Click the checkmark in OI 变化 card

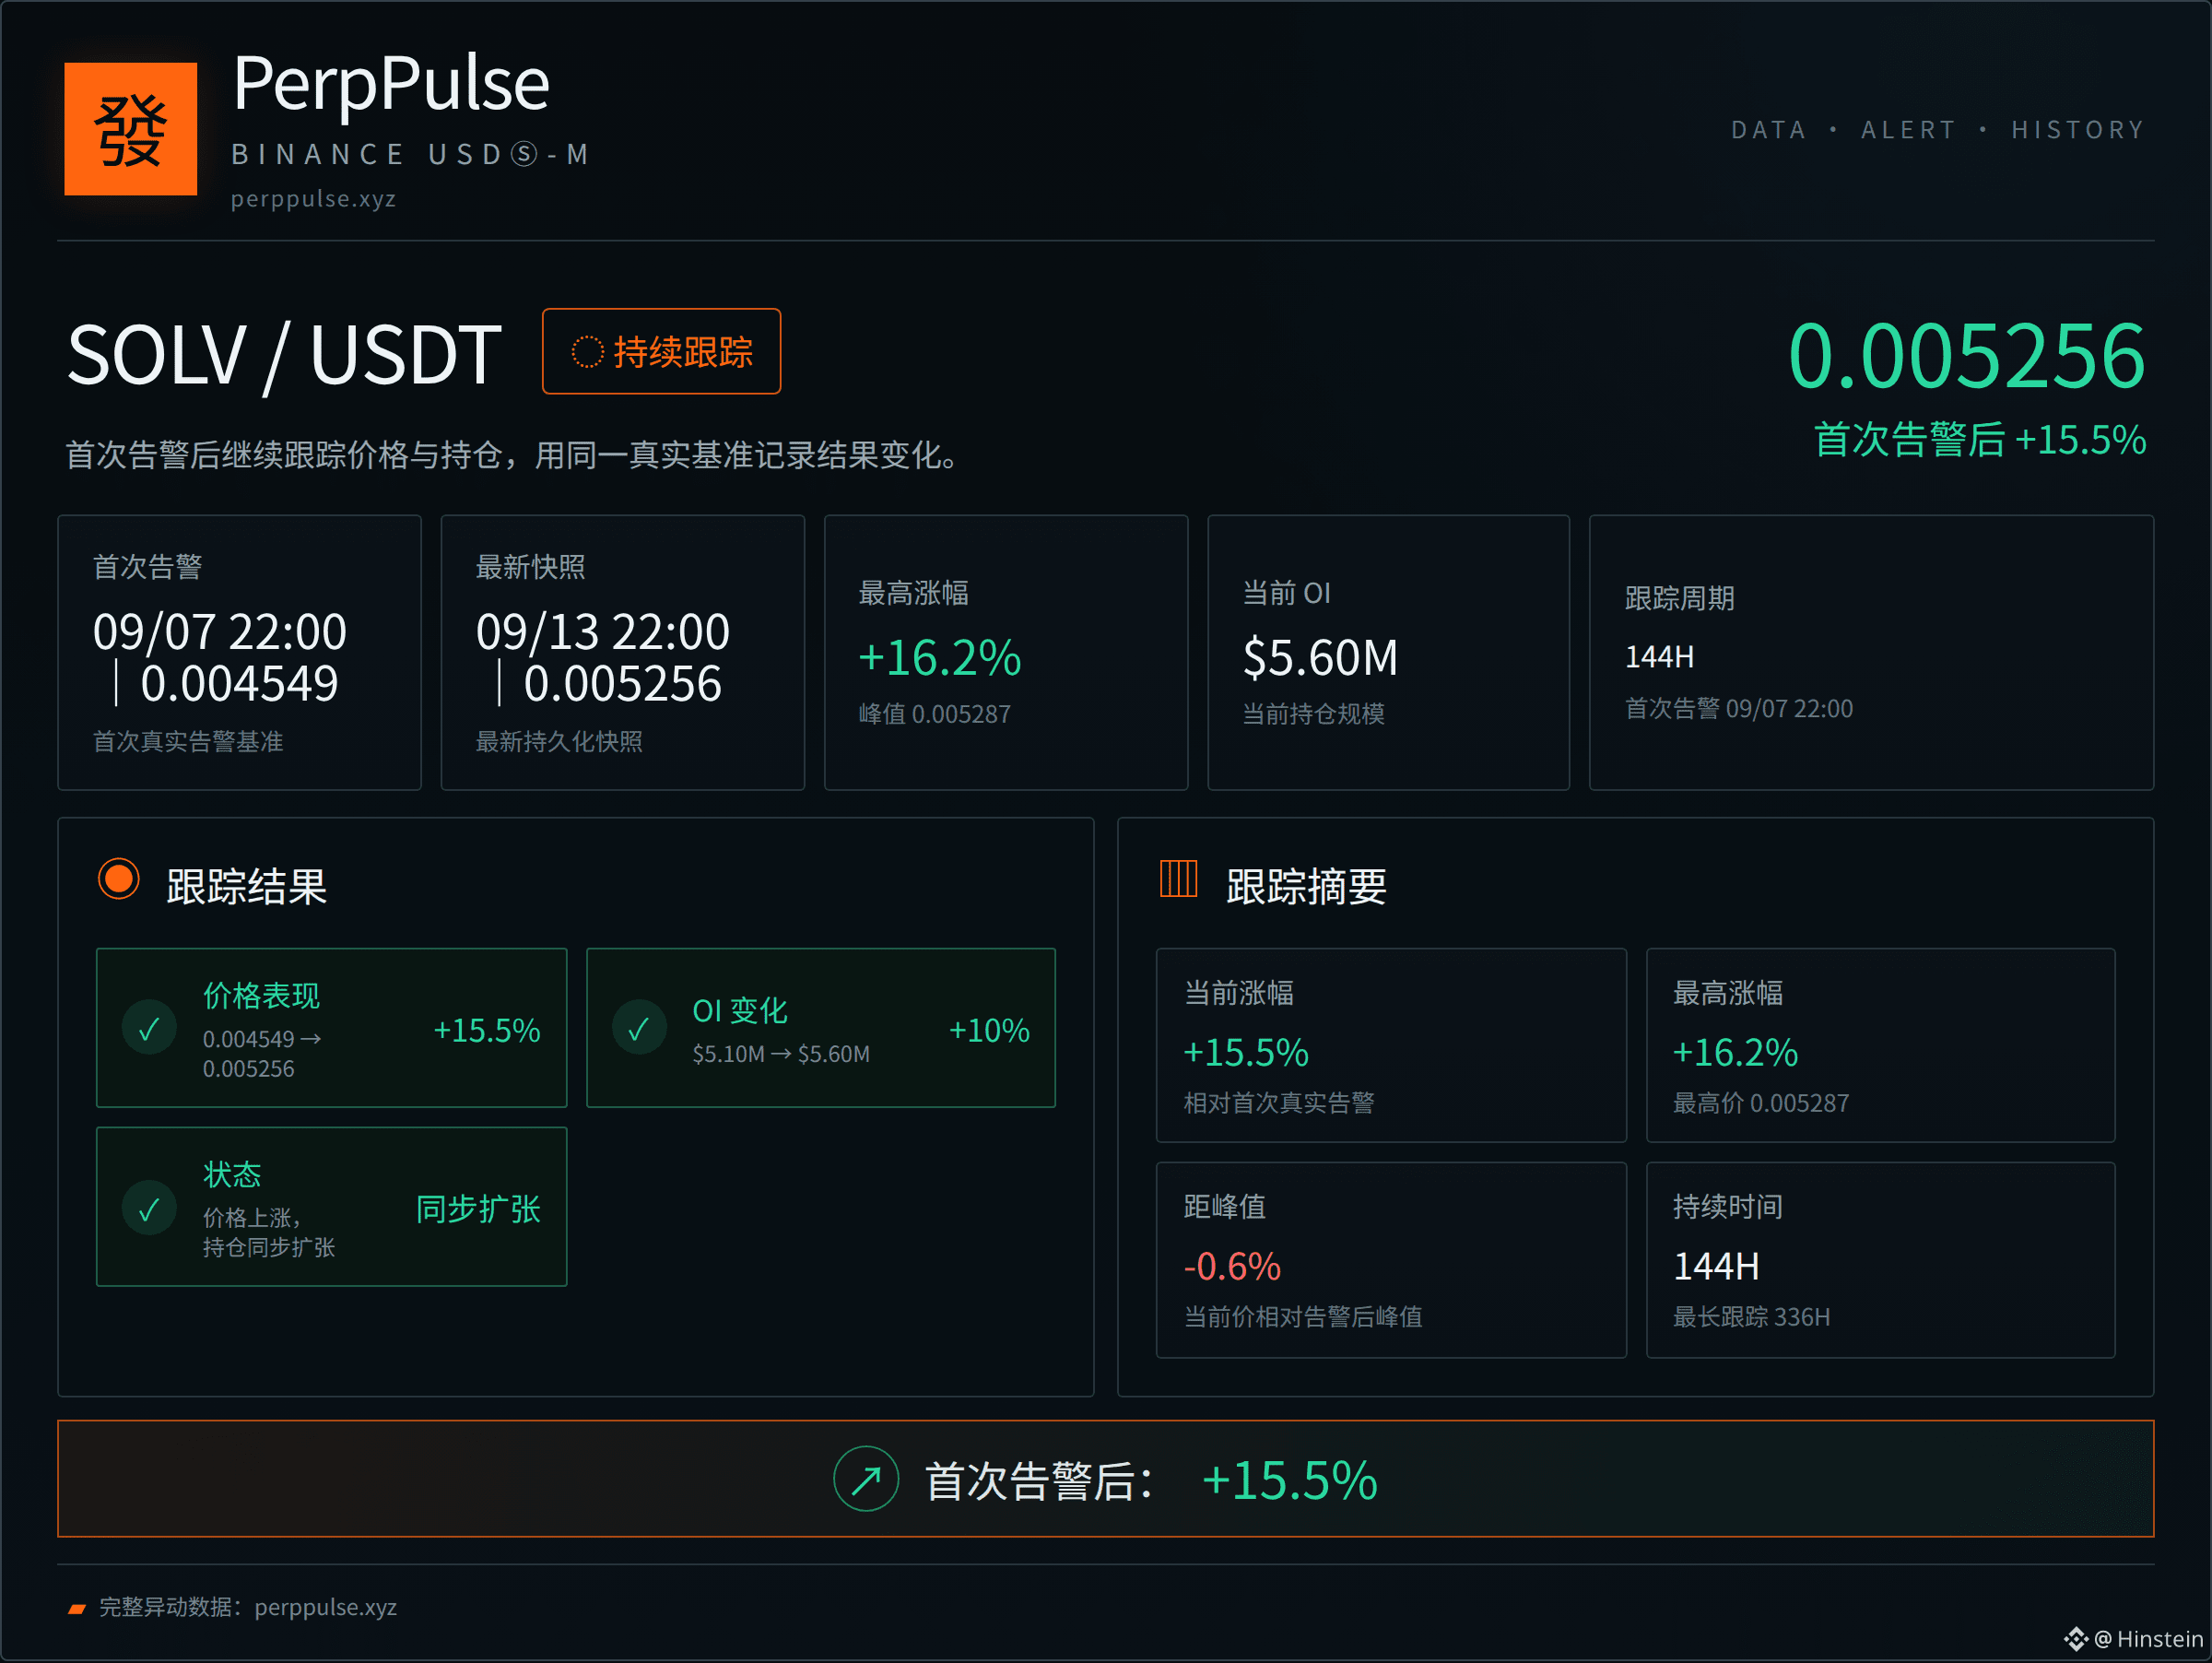(x=639, y=1029)
